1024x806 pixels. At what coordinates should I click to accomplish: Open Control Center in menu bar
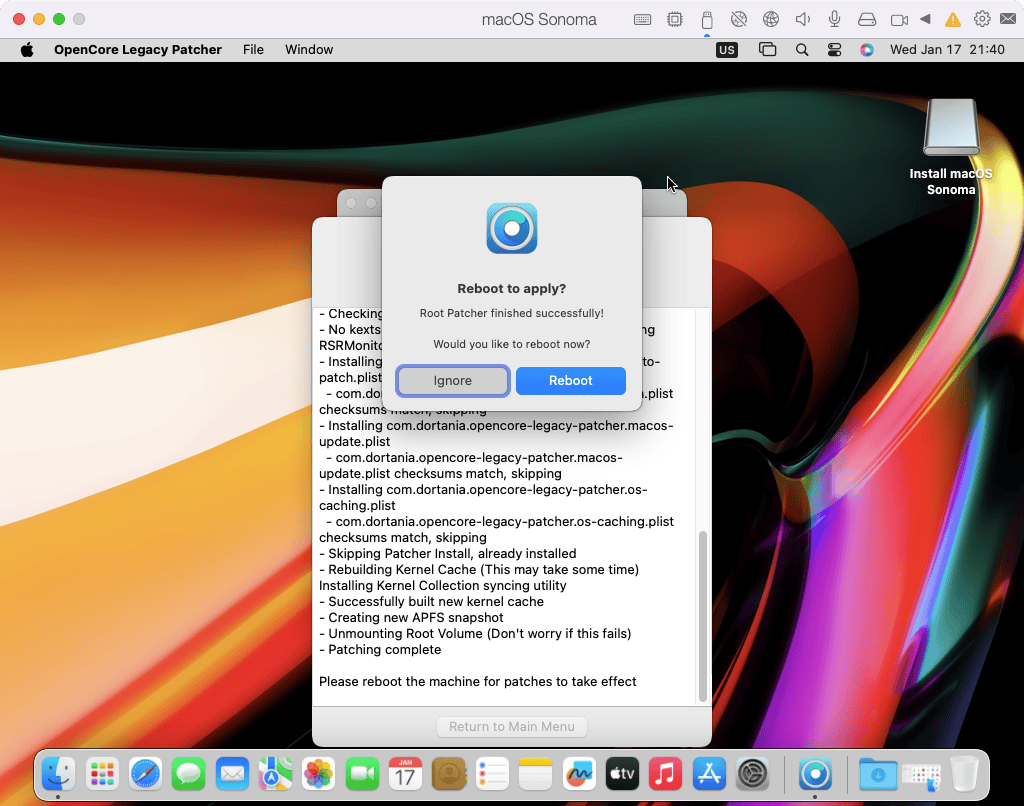834,49
